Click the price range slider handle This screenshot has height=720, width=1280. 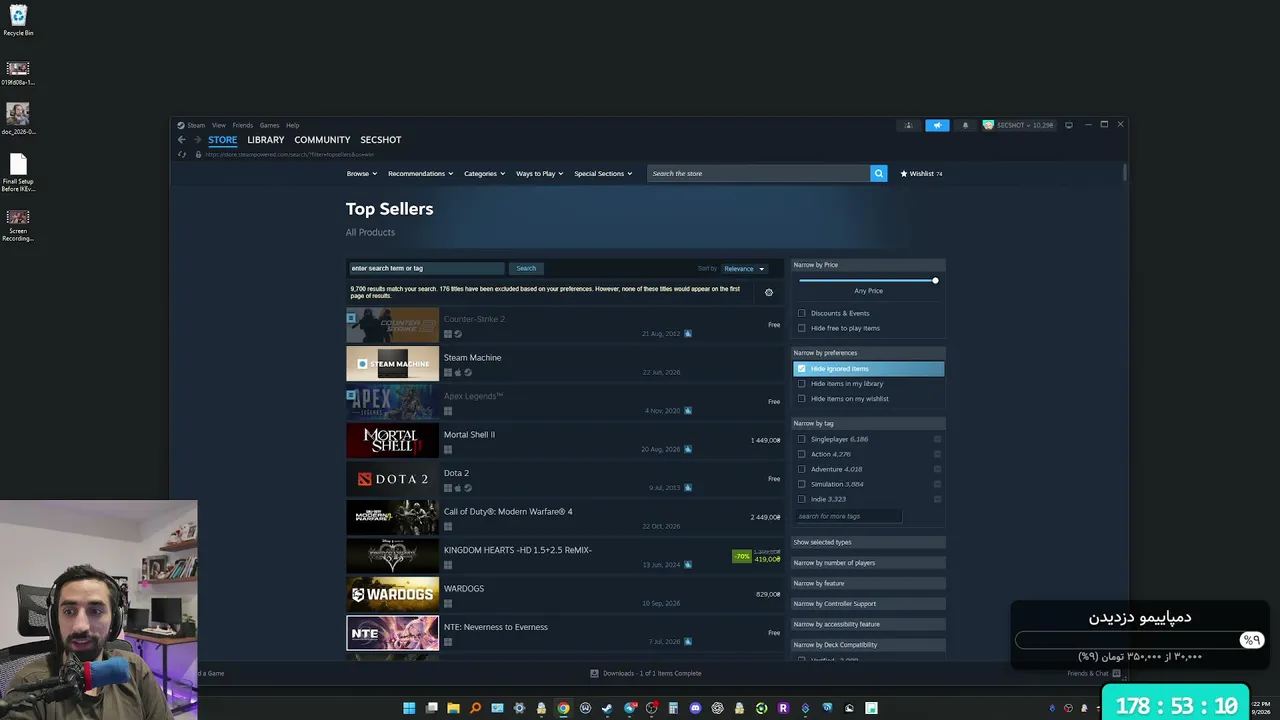[x=935, y=280]
